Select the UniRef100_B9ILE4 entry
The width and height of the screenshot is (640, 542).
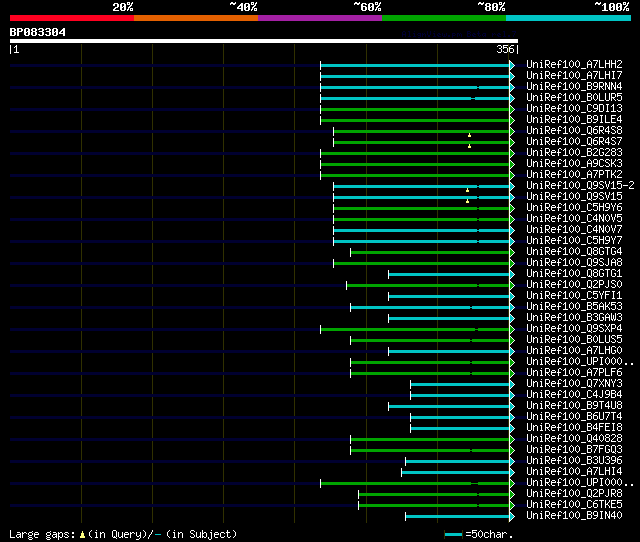(x=574, y=120)
